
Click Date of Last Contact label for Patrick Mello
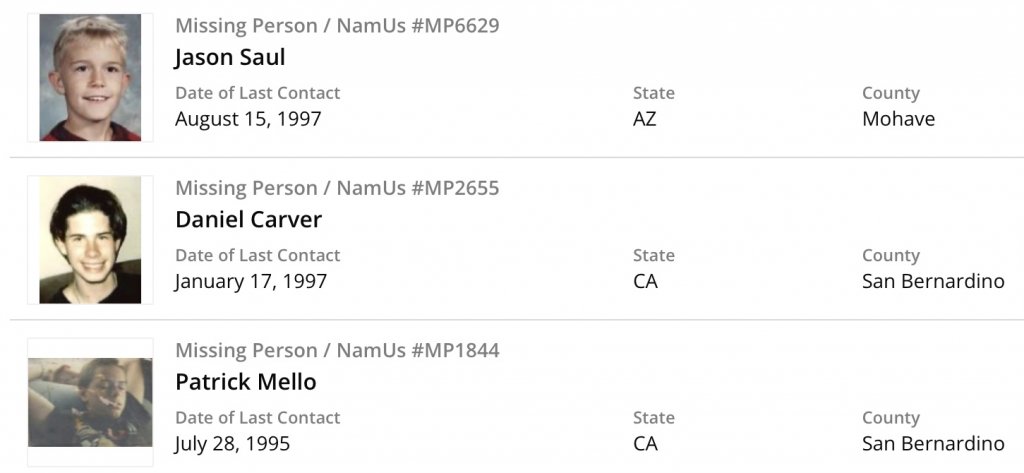257,418
